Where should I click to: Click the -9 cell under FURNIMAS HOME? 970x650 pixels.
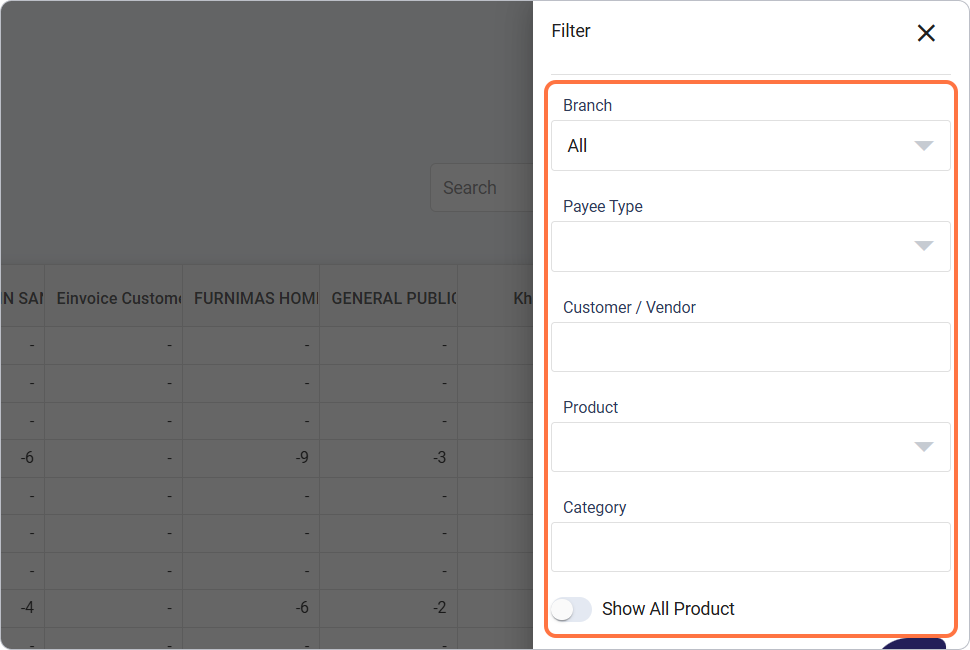[x=251, y=458]
